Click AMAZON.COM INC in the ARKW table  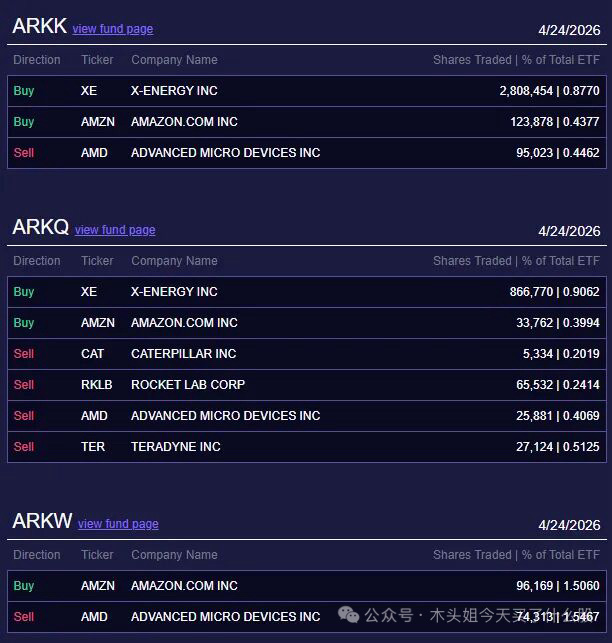184,586
